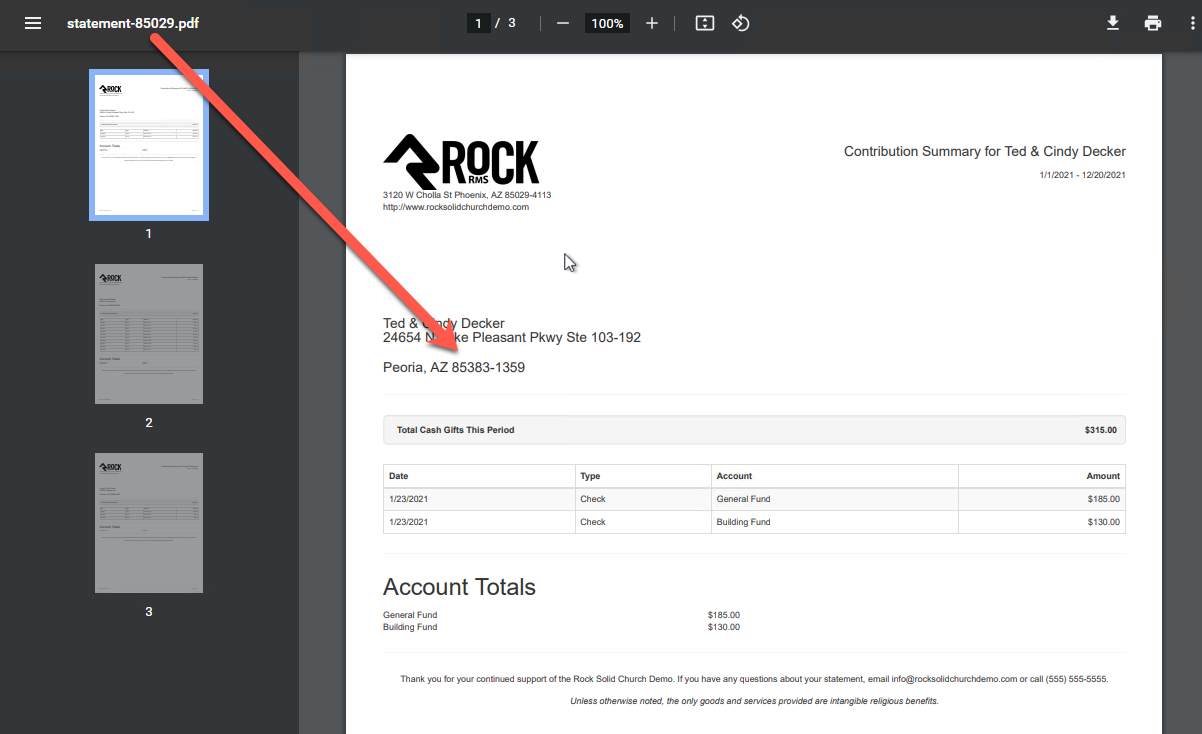Select the page 3 thumbnail

click(x=148, y=522)
